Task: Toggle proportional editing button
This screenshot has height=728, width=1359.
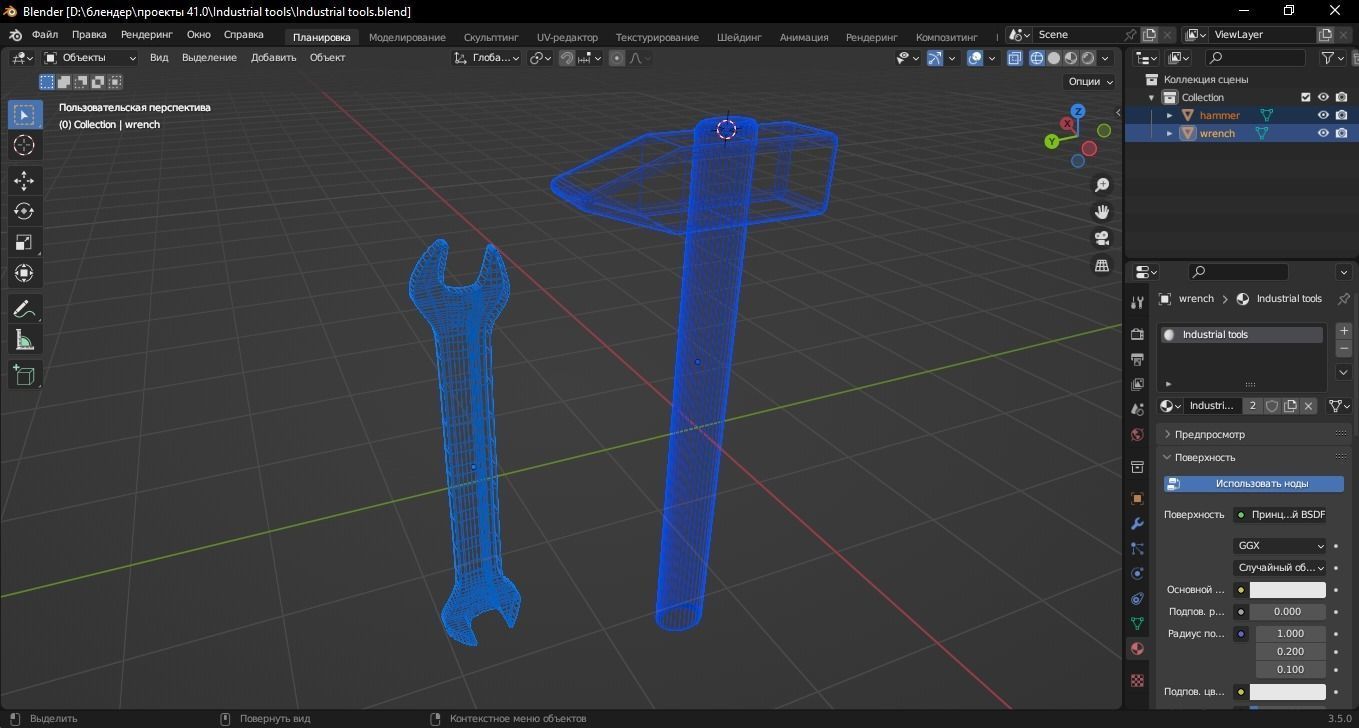Action: pyautogui.click(x=617, y=58)
